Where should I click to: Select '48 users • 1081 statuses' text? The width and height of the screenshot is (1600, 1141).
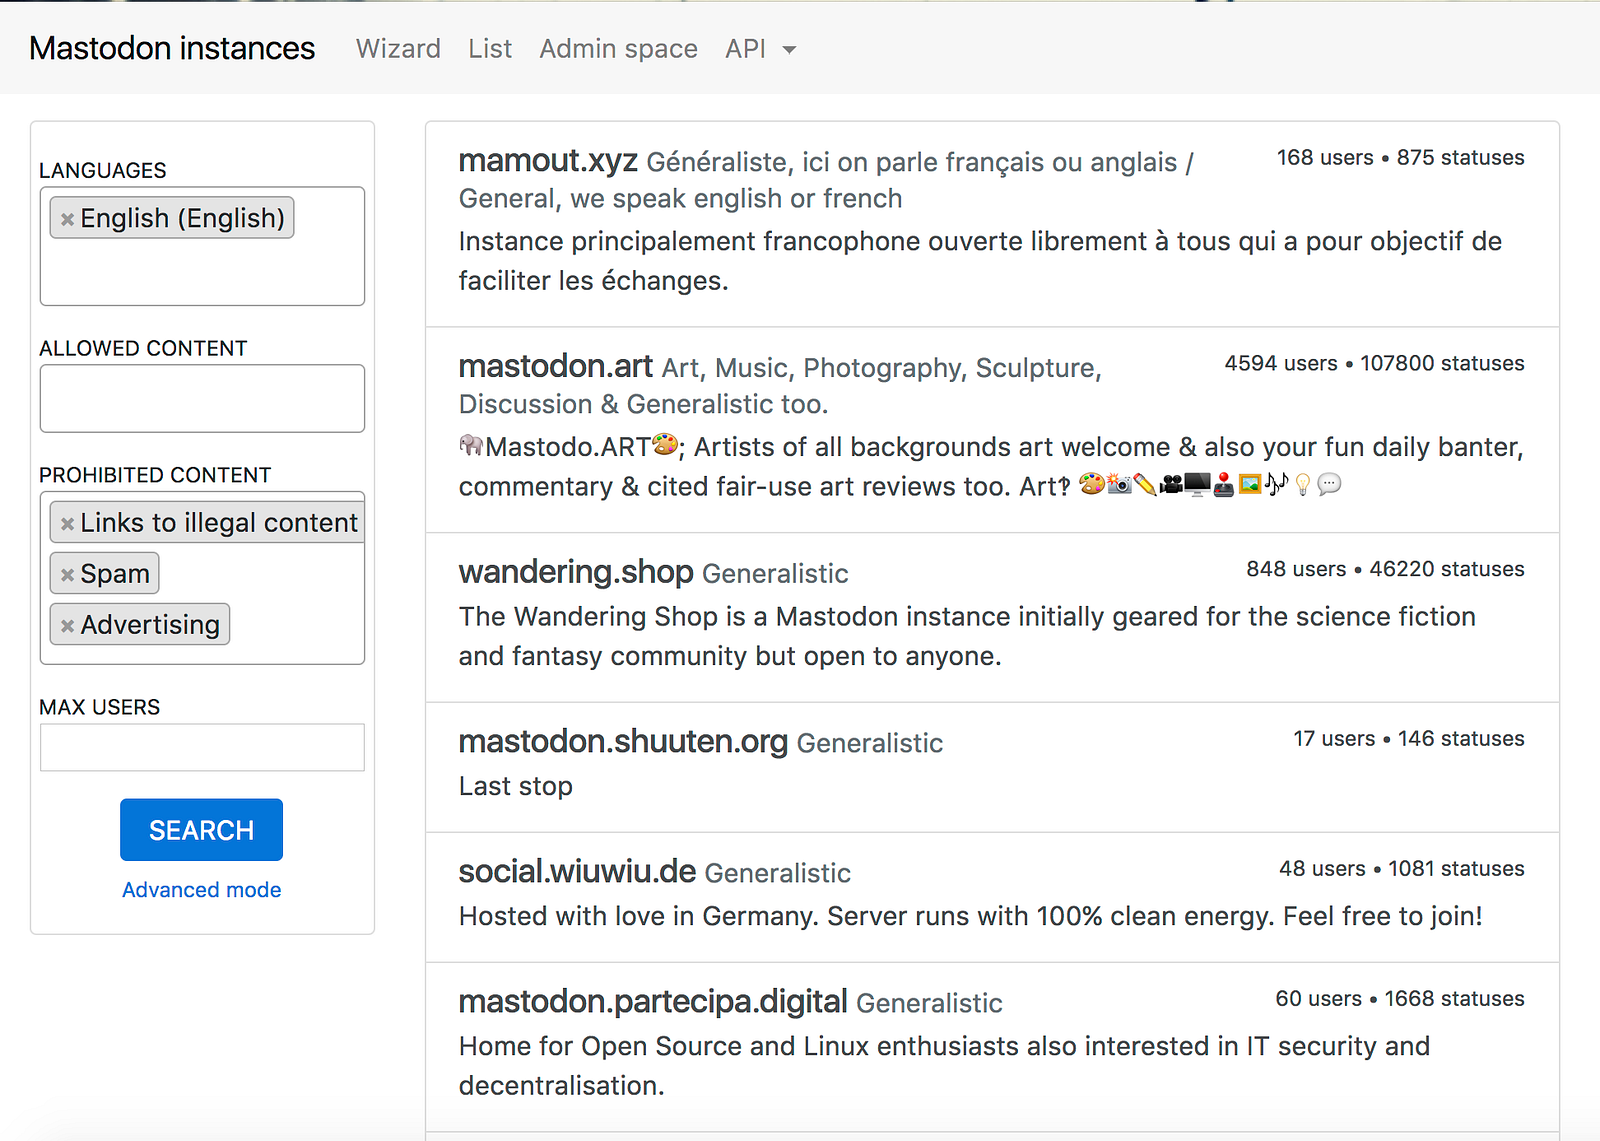(1401, 870)
